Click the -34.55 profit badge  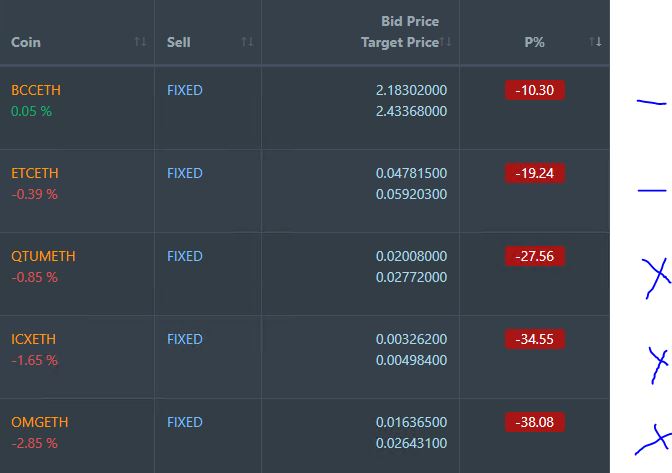point(535,339)
